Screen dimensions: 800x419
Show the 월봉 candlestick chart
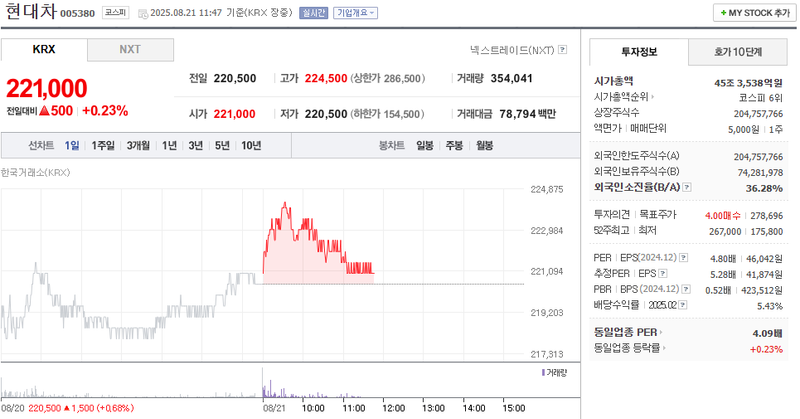click(x=484, y=145)
